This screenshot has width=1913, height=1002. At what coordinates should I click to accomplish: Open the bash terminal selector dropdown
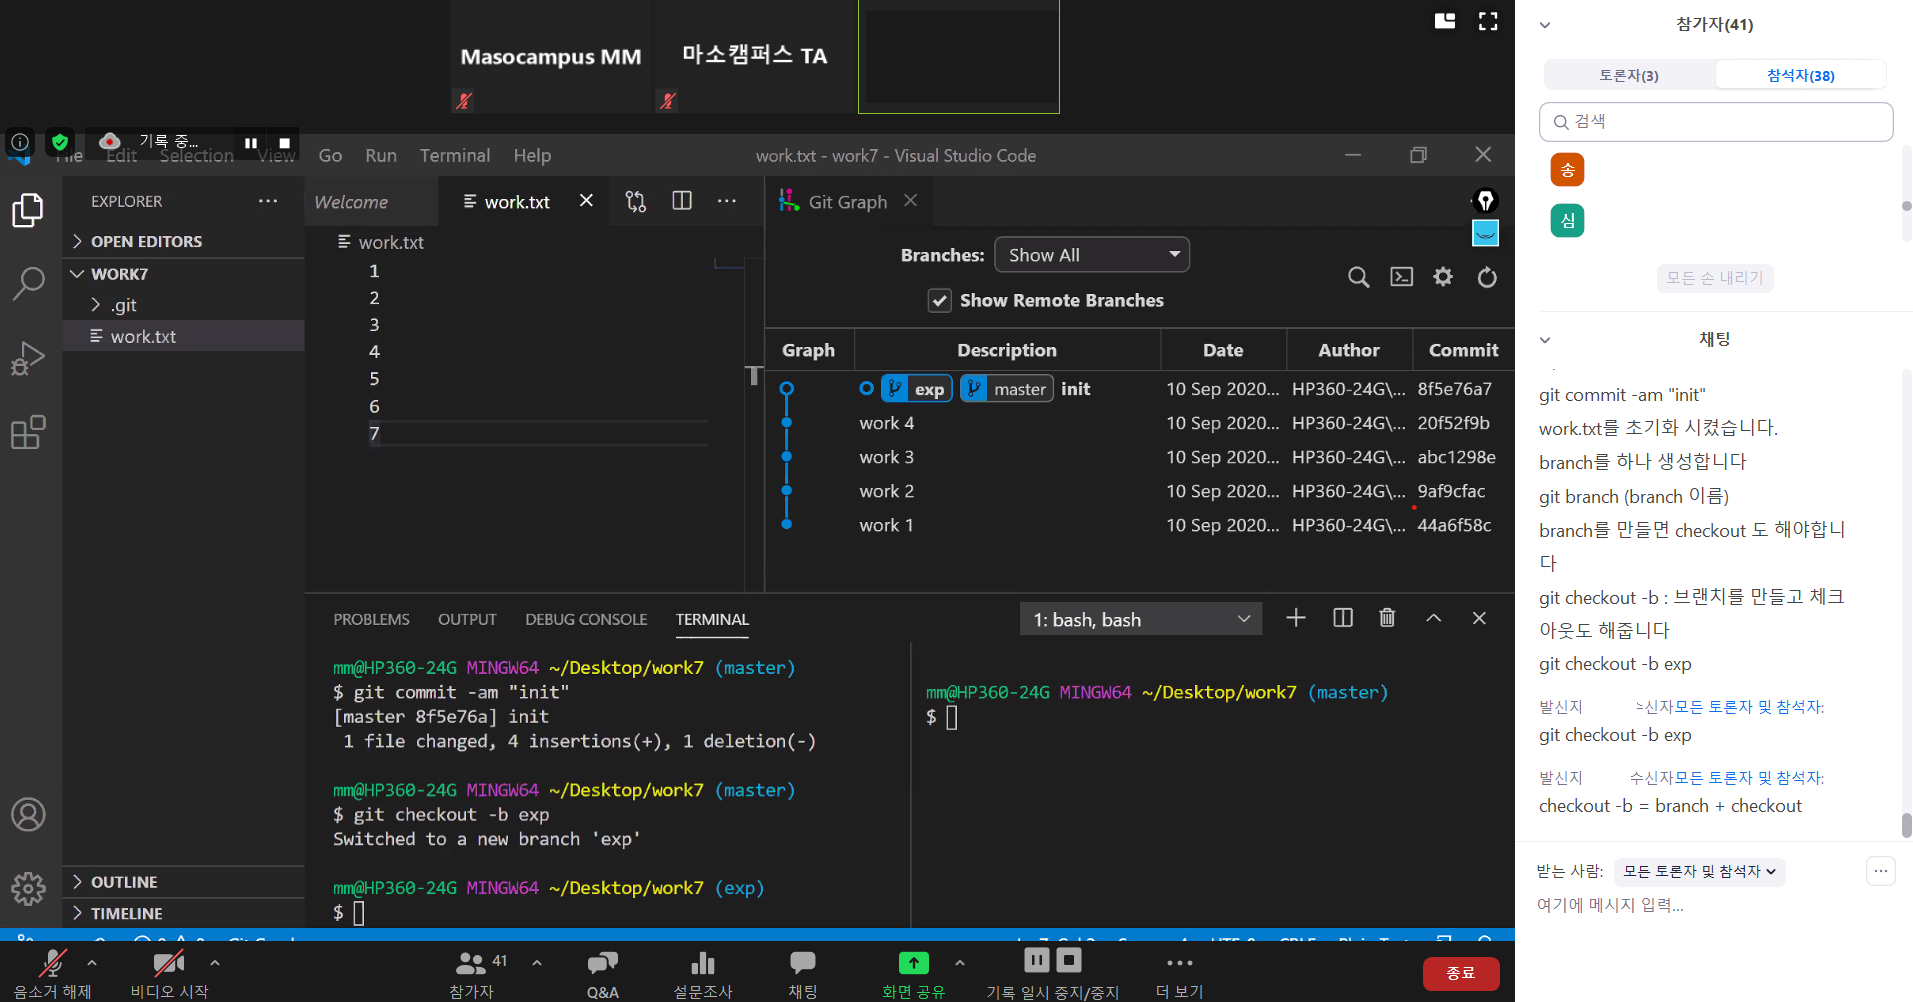tap(1140, 620)
